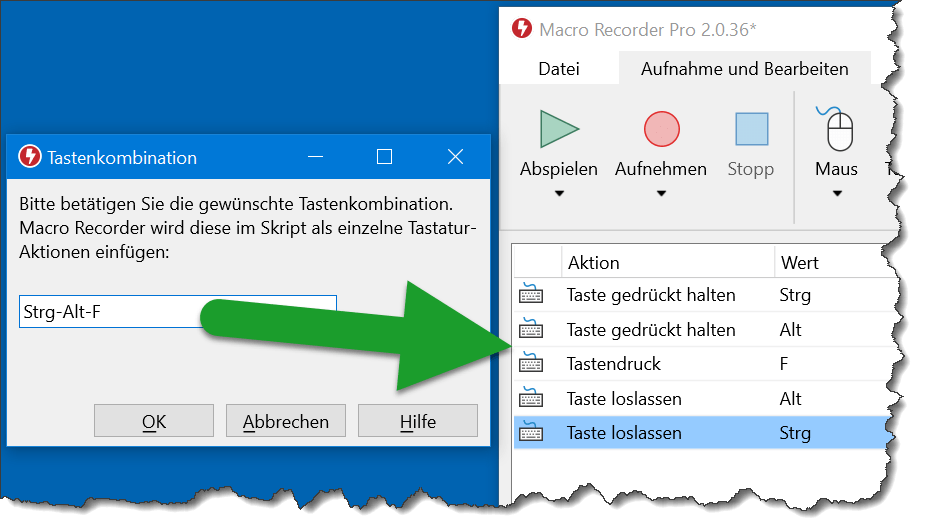Confirm with the OK button
Viewport: 927px width, 532px height.
point(154,421)
